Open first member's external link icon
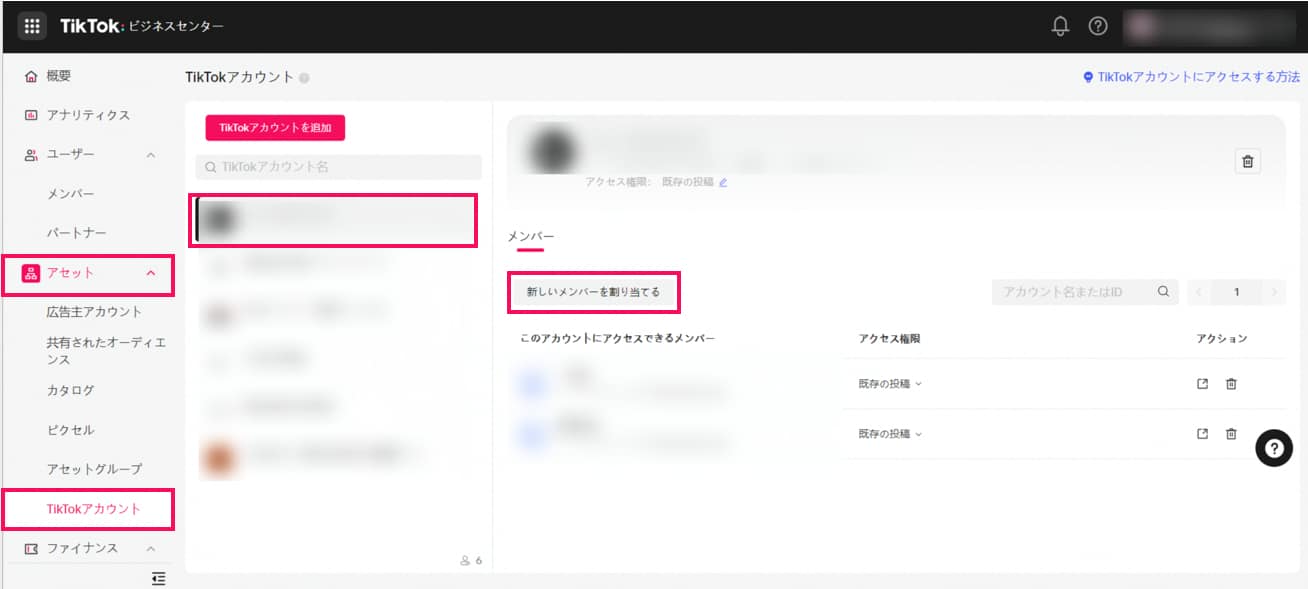Image resolution: width=1308 pixels, height=589 pixels. click(1203, 384)
